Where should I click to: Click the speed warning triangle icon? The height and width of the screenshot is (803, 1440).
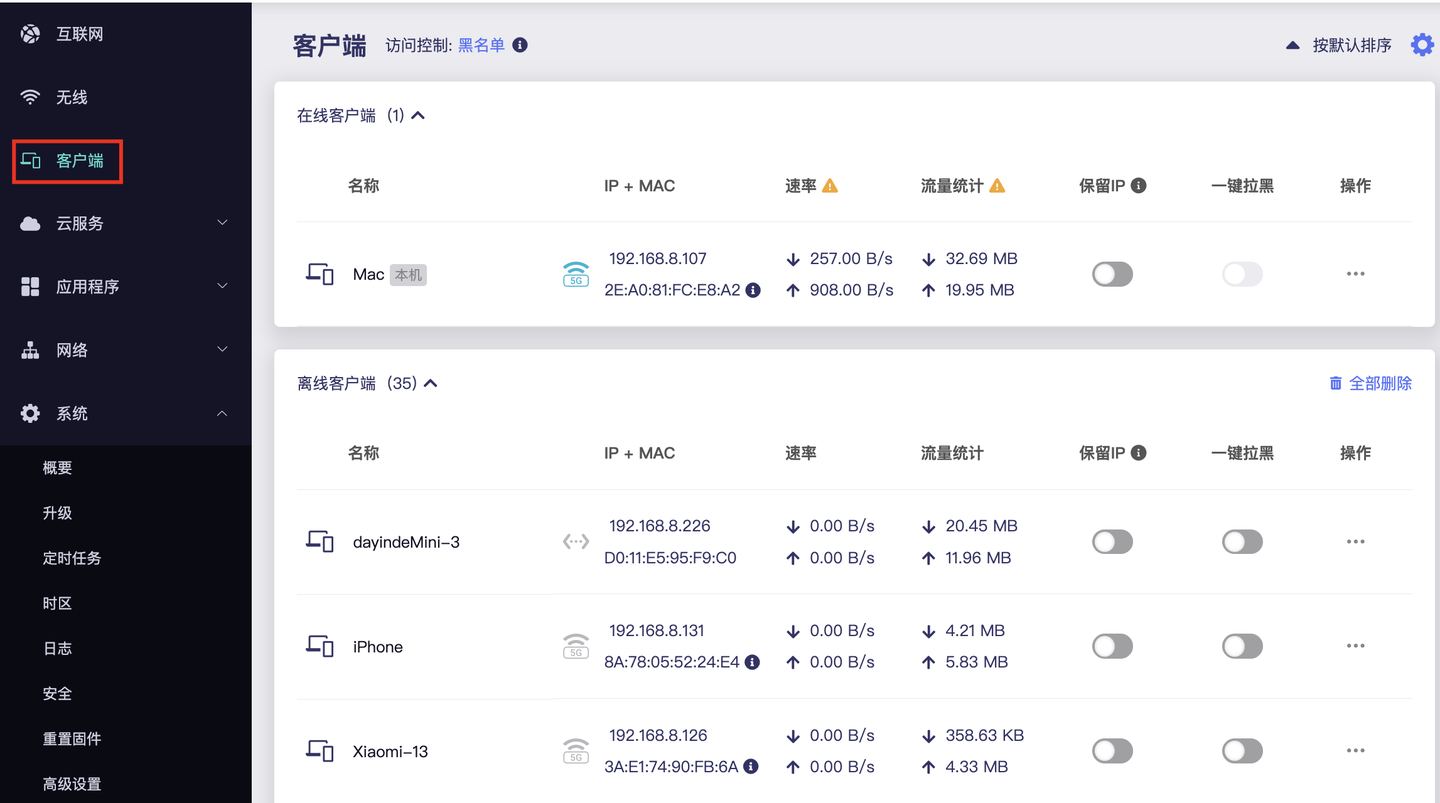[830, 186]
